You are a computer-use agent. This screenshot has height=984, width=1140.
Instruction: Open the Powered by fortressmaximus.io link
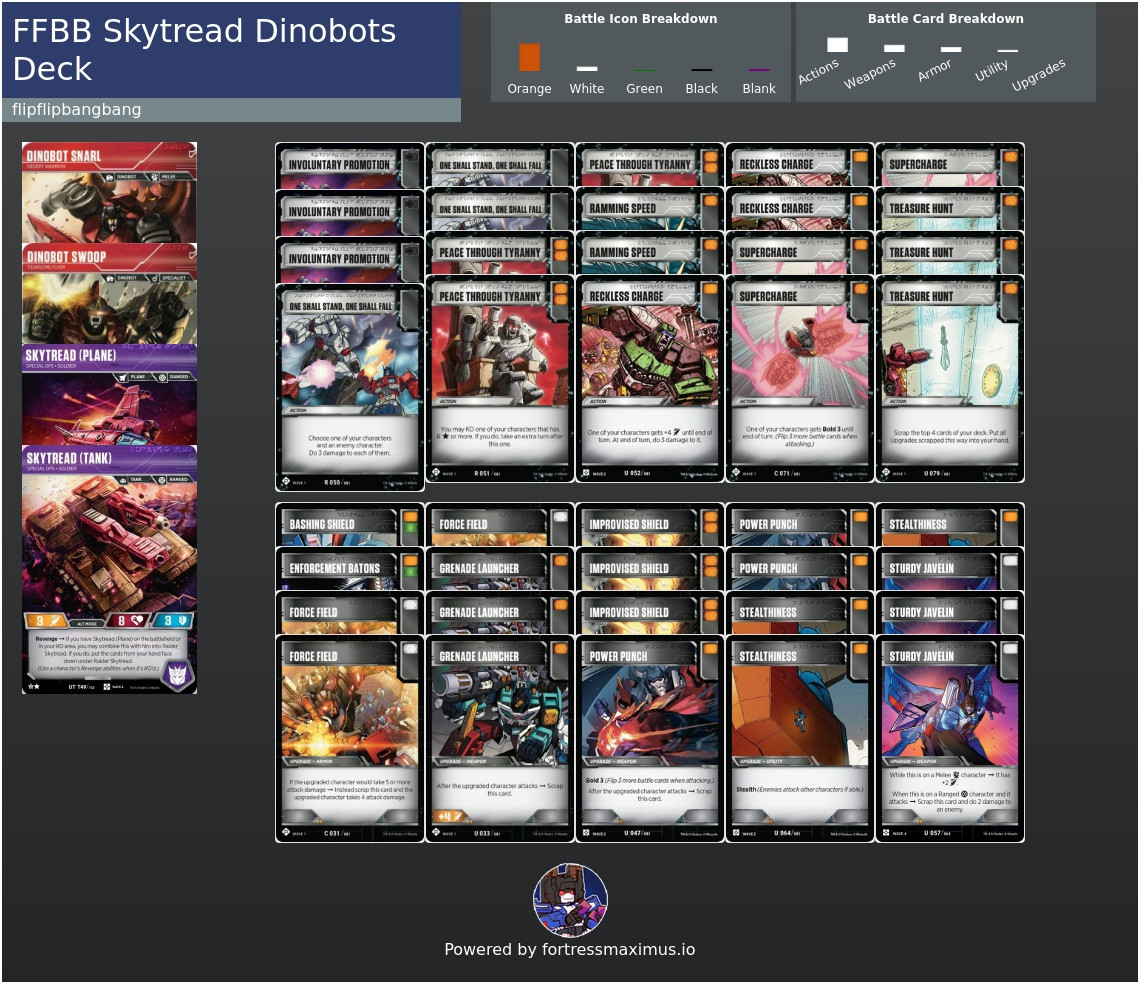569,949
